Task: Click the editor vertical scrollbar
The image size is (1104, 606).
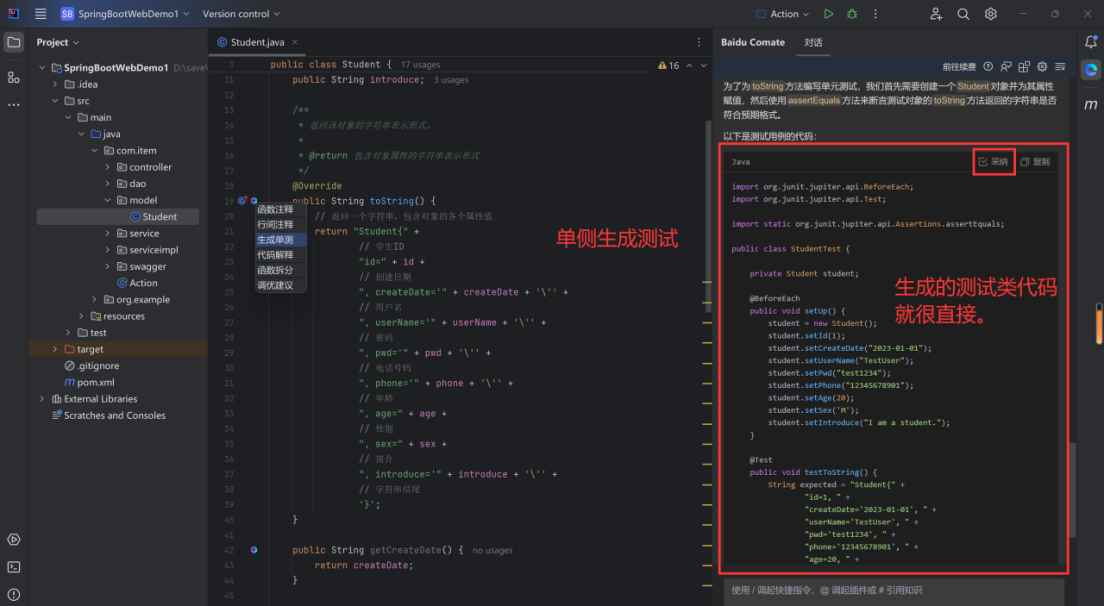Action: click(708, 216)
